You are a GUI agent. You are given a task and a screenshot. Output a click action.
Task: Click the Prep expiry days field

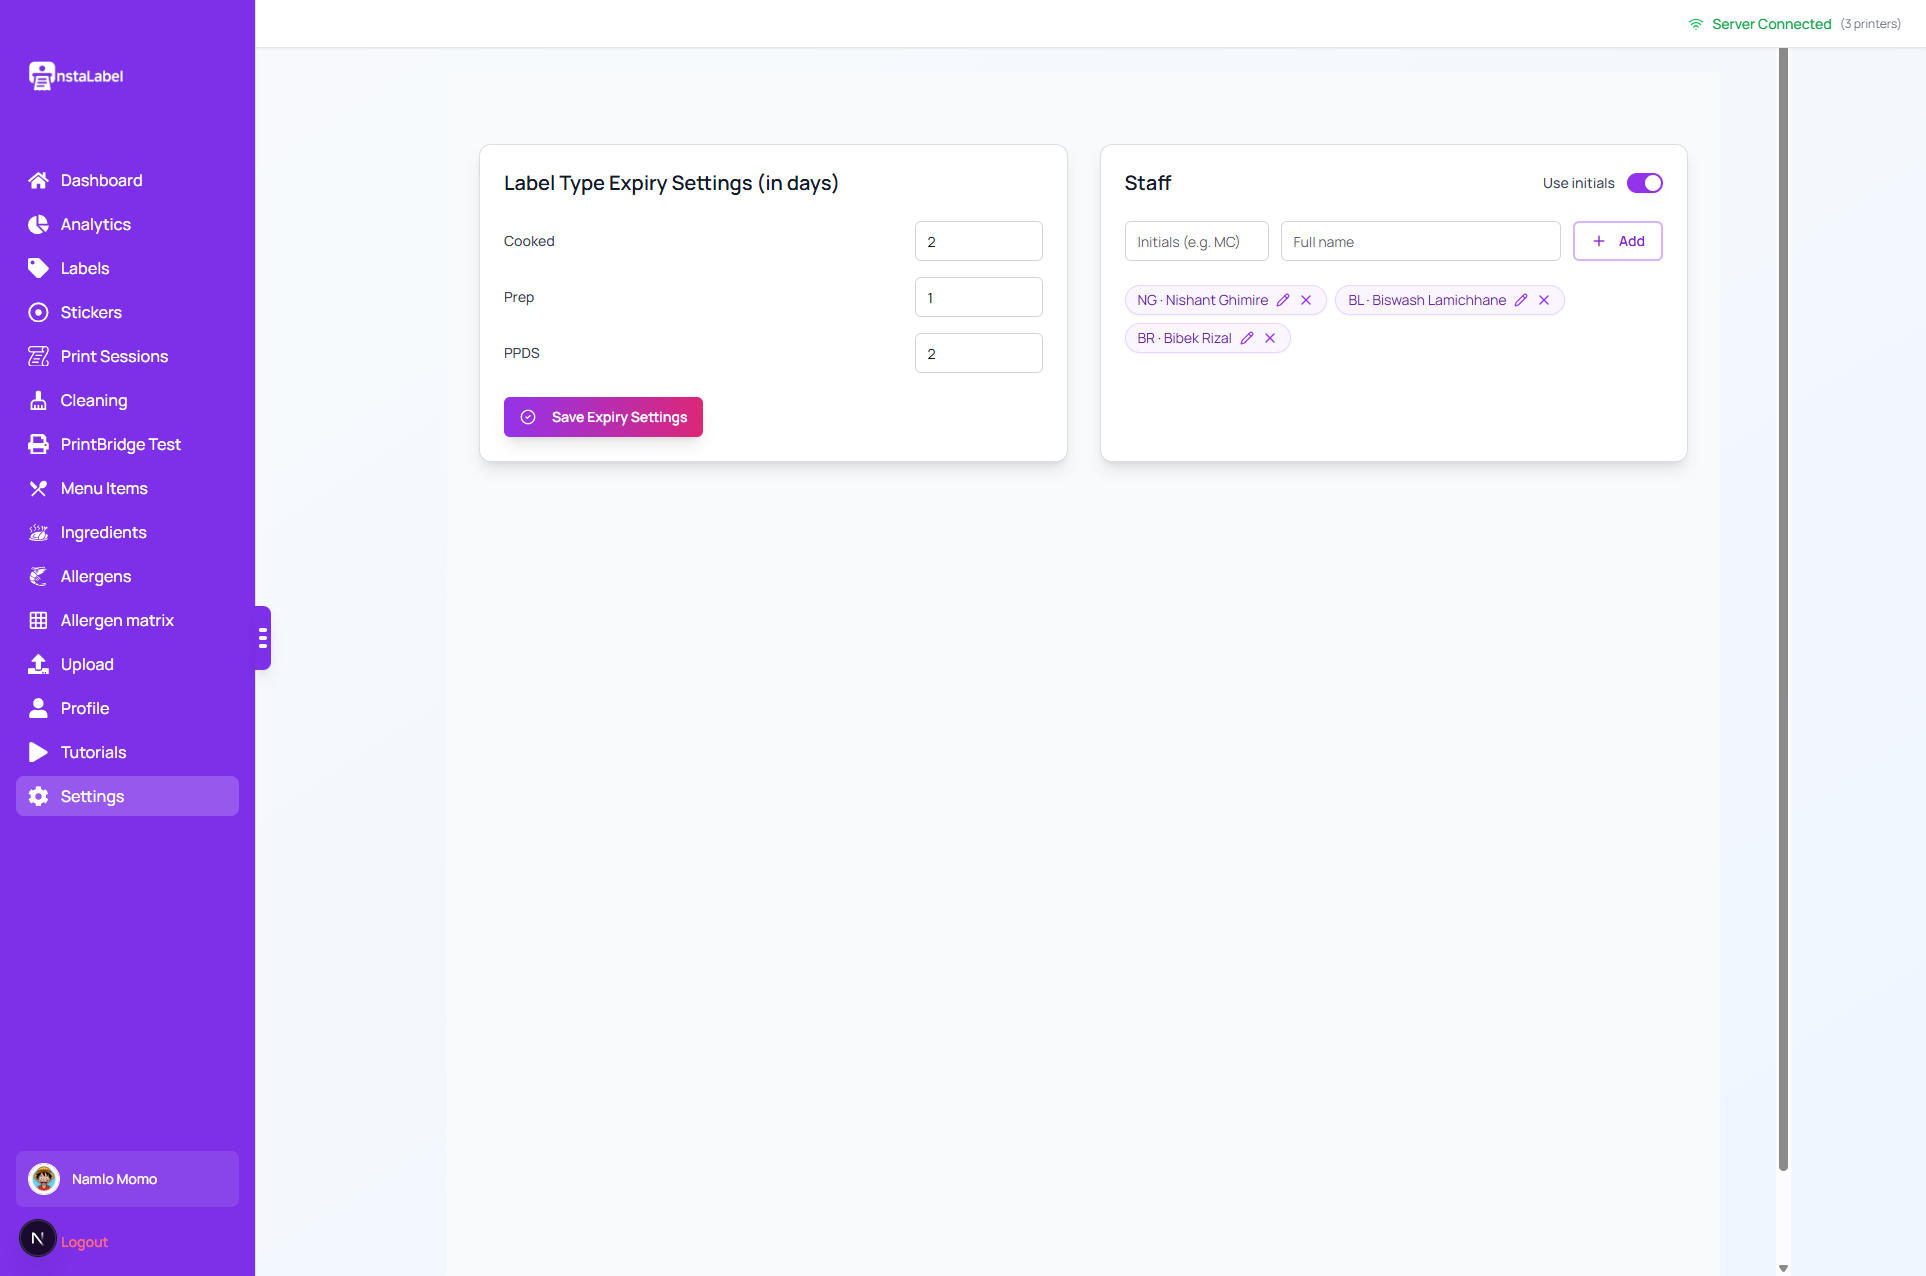click(x=978, y=297)
